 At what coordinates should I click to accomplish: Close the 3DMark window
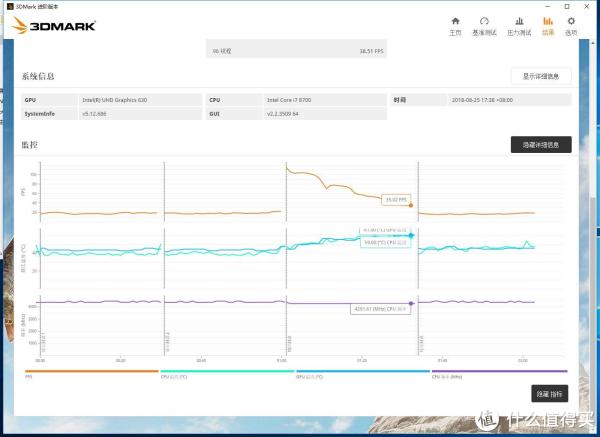pos(587,7)
